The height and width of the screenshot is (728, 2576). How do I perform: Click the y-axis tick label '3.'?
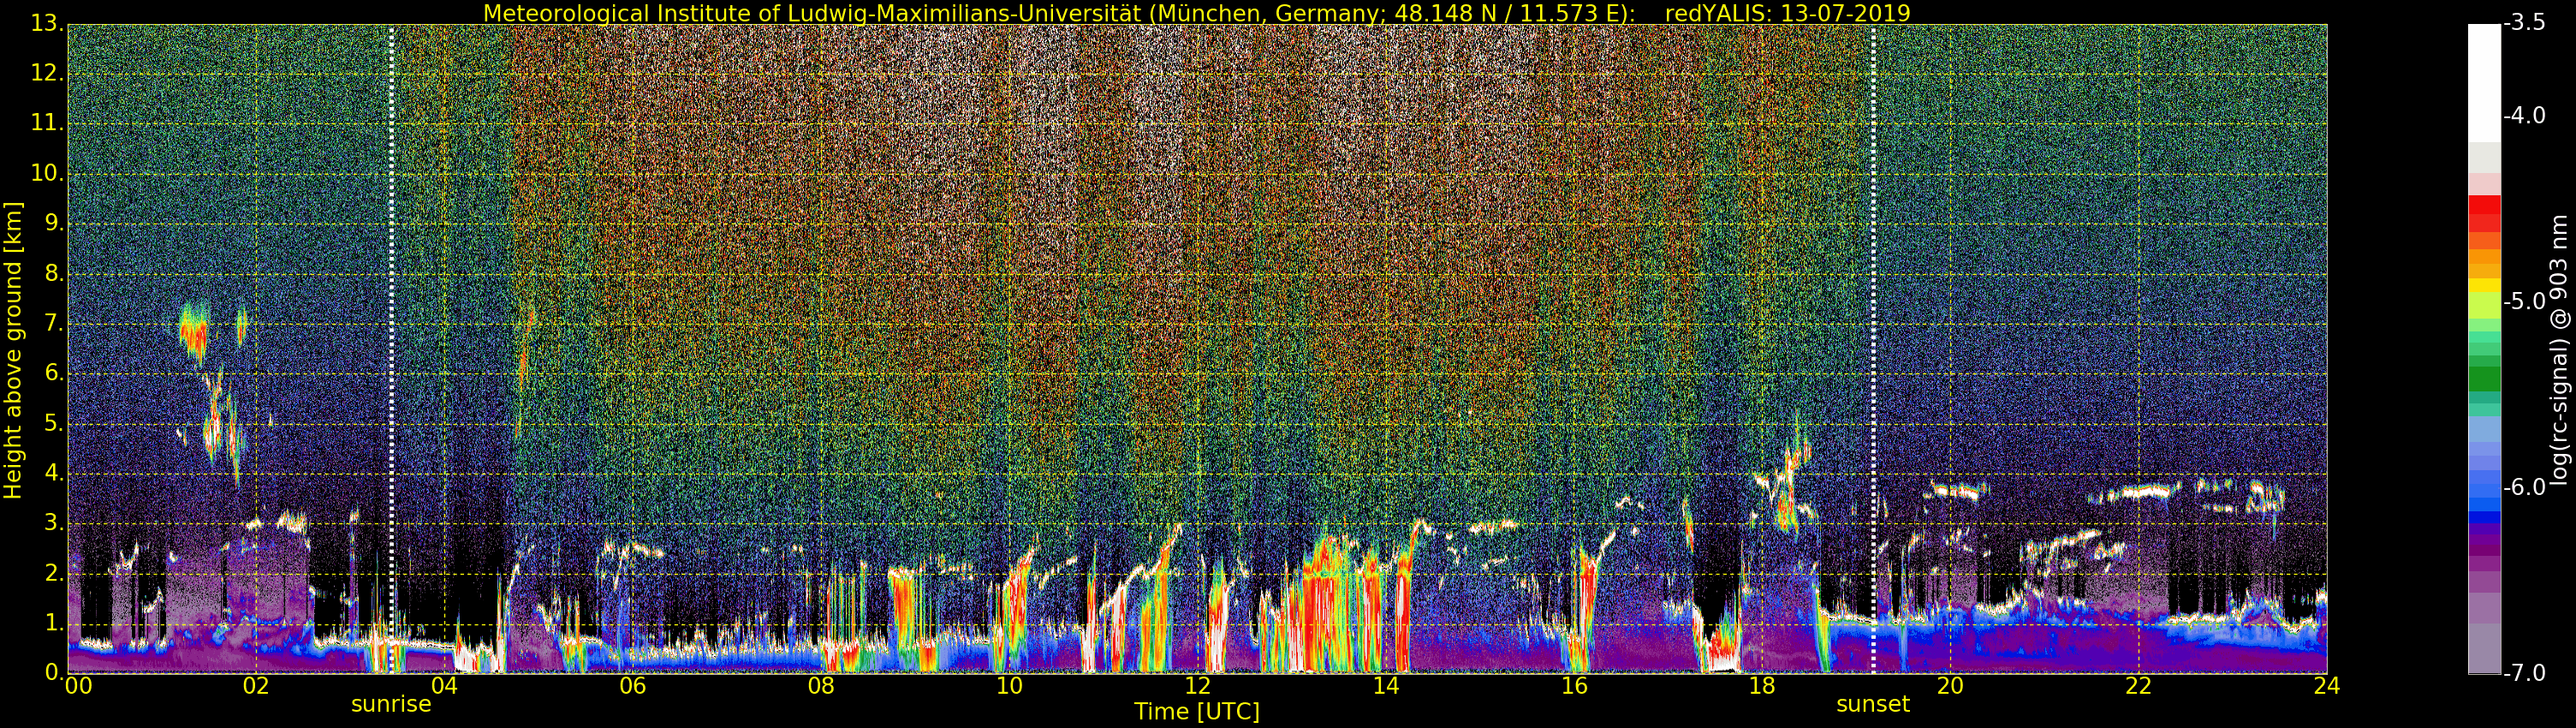click(53, 523)
